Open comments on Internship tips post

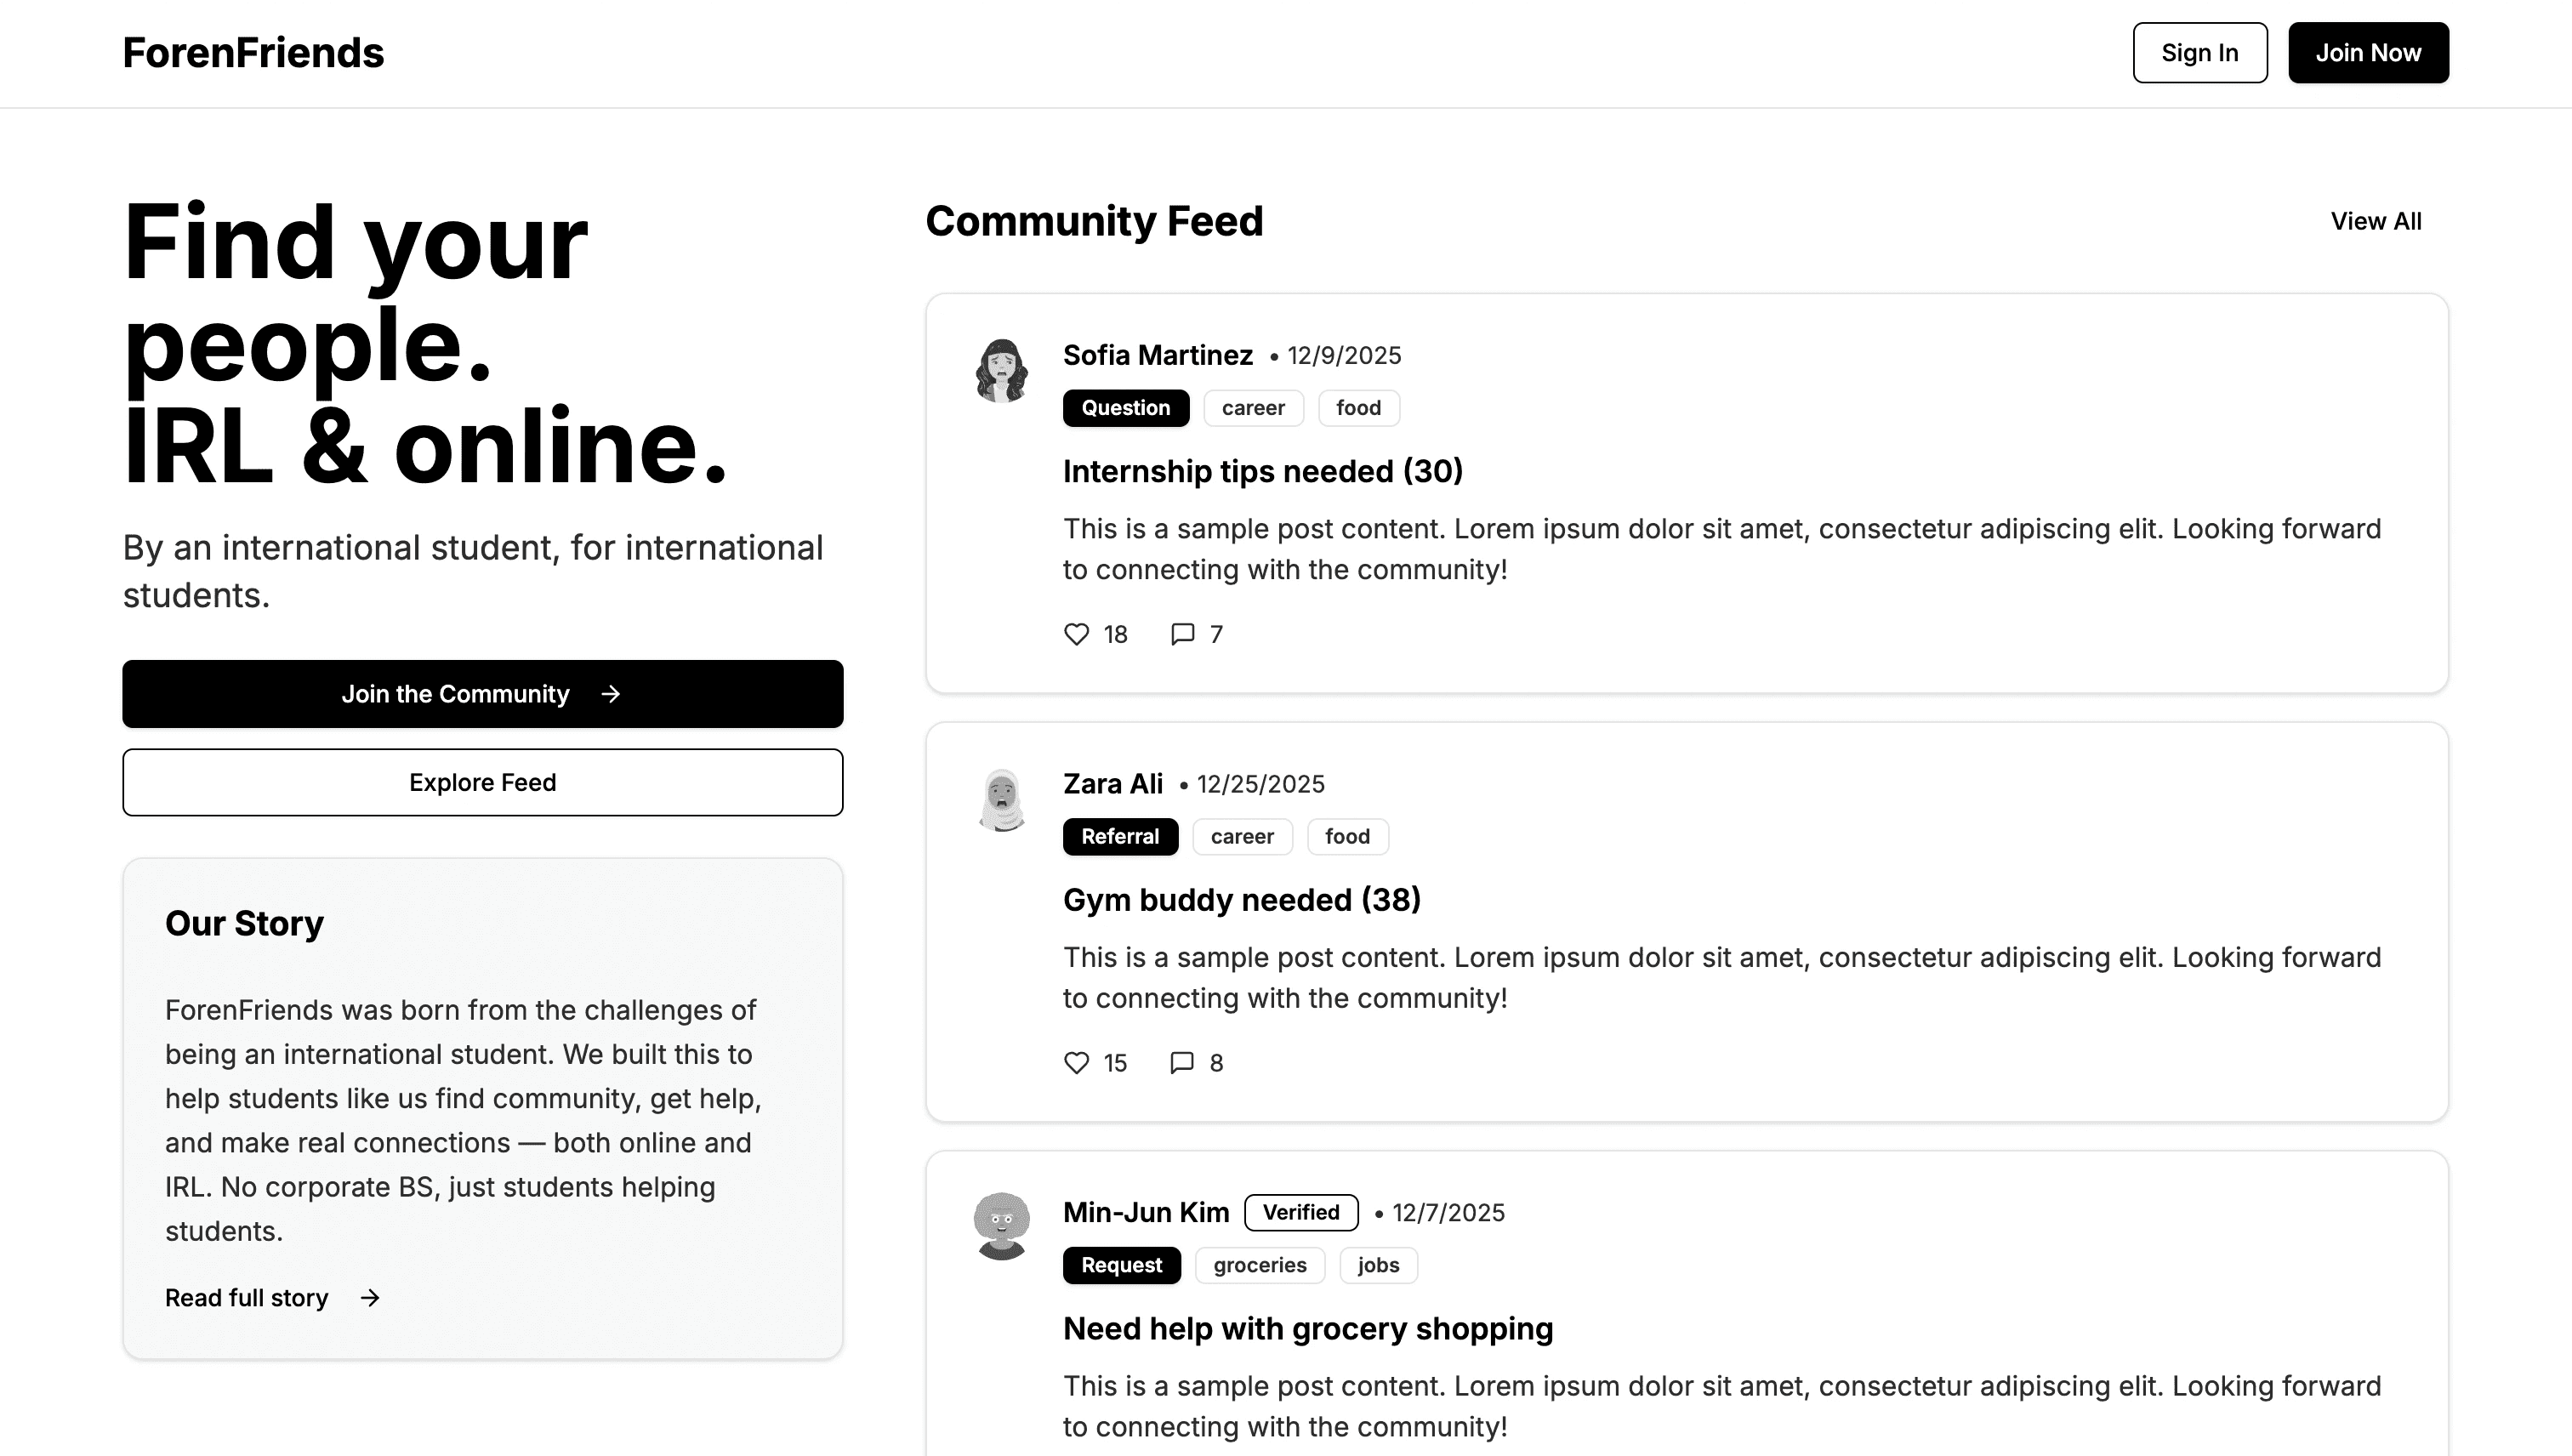click(x=1182, y=634)
